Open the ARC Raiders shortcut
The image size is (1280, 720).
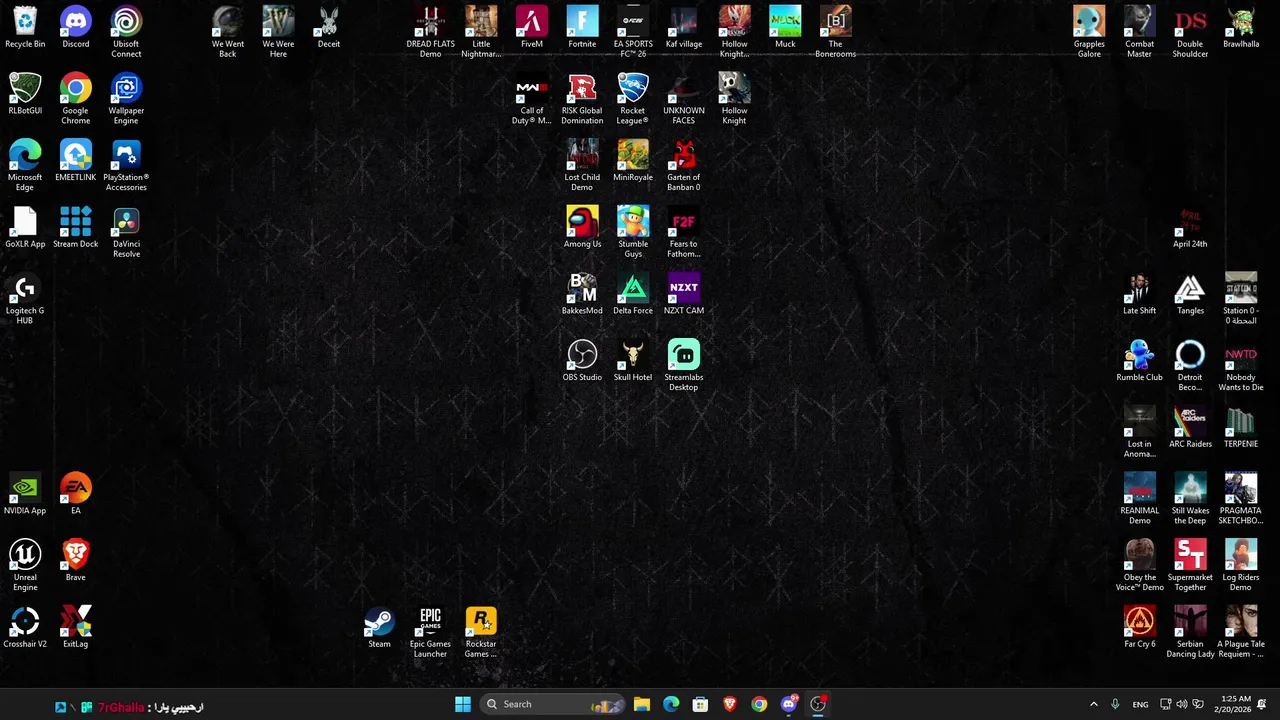point(1190,428)
